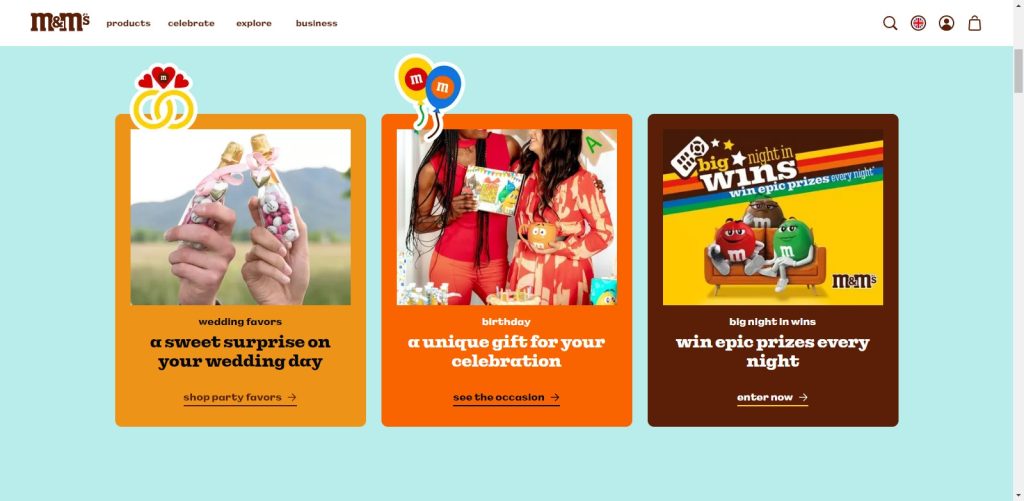Follow the enter now link

773,398
